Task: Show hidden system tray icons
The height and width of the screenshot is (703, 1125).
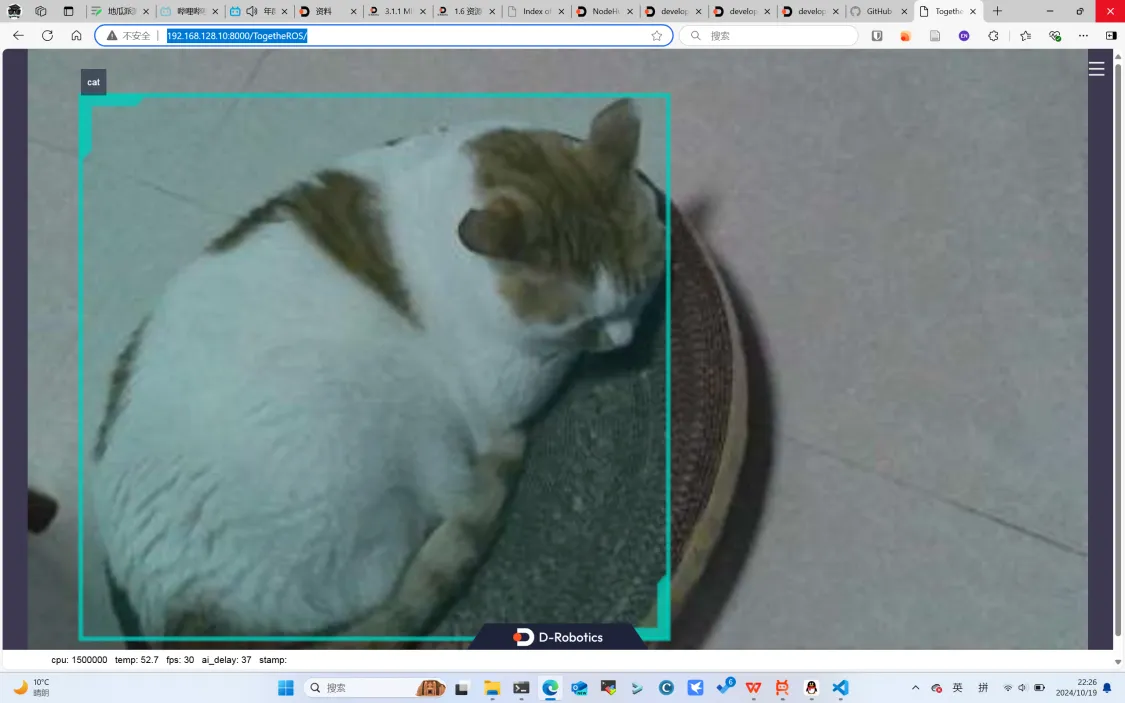Action: [x=915, y=688]
